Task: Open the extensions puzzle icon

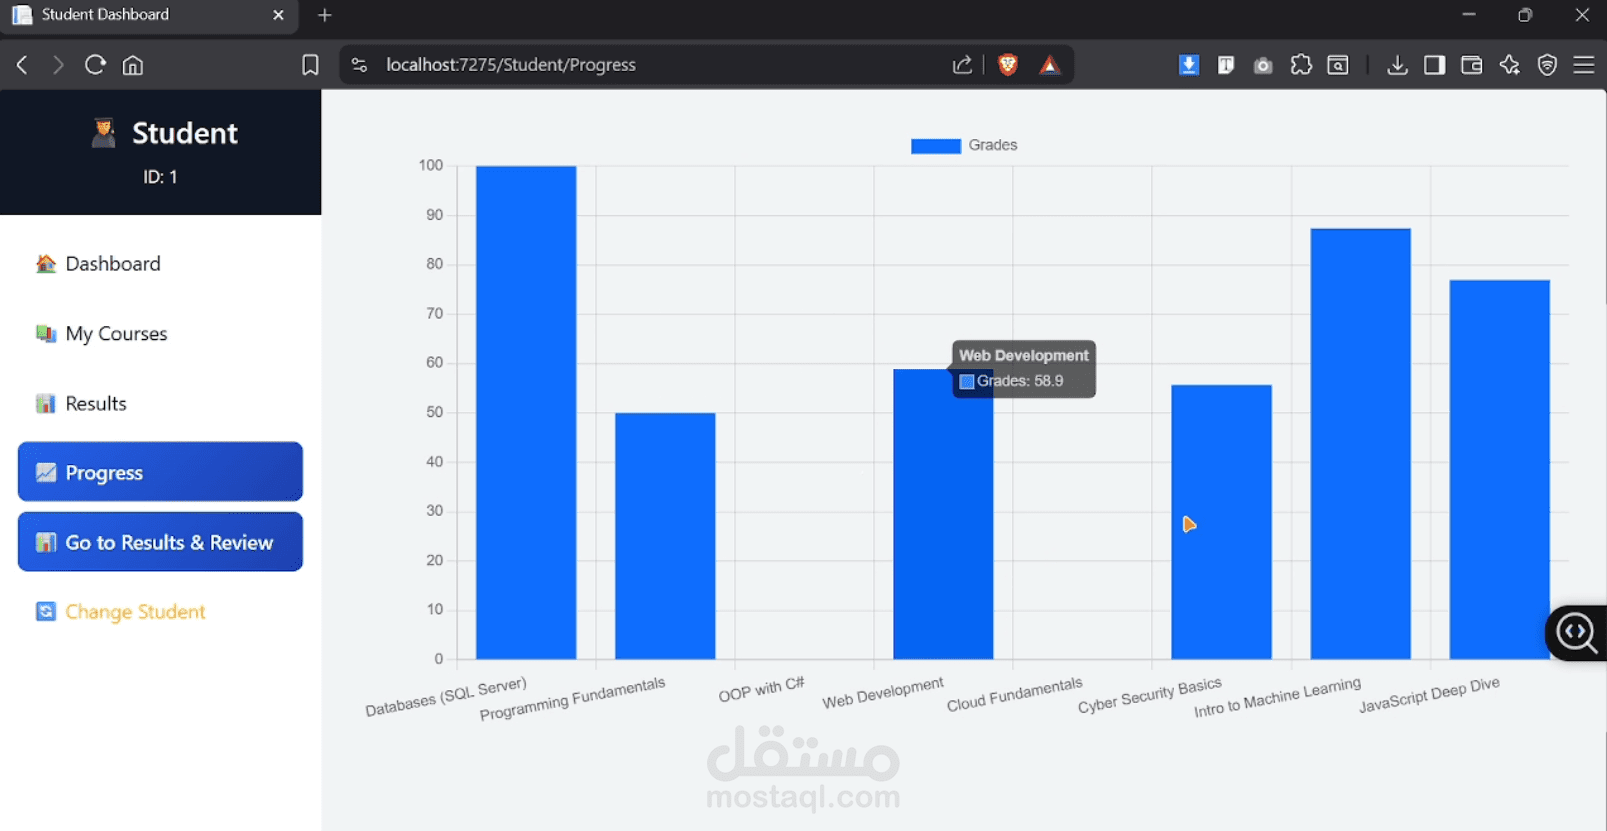Action: [1301, 65]
